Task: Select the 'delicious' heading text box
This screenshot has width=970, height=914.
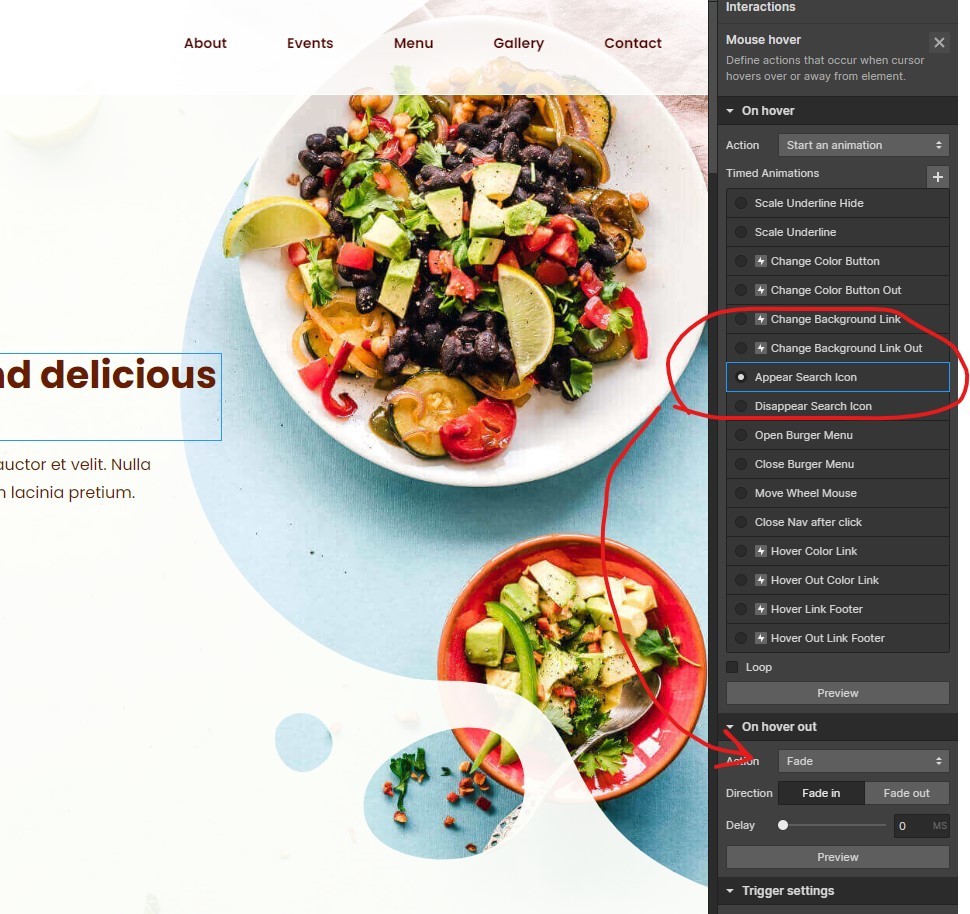Action: point(110,397)
